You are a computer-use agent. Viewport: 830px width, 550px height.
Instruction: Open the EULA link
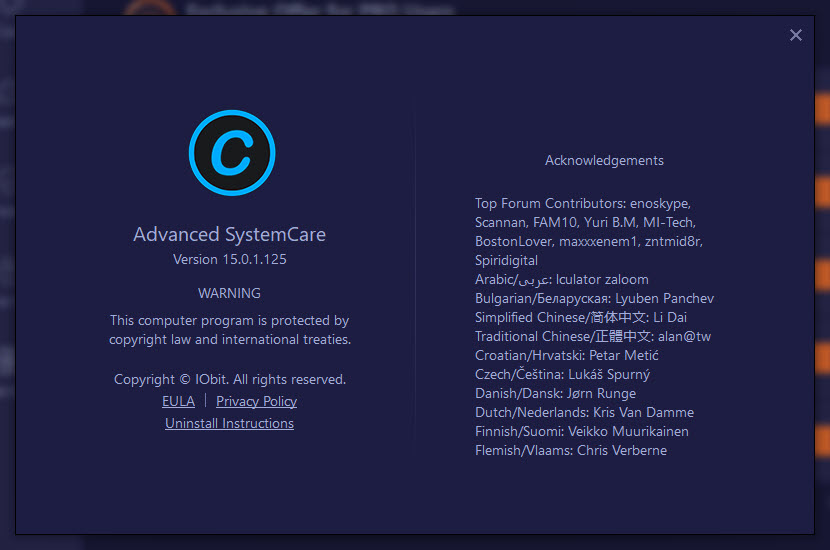(178, 401)
